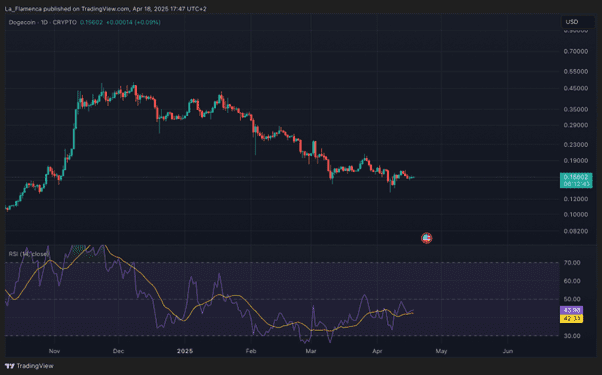This screenshot has height=375, width=602.
Task: Click the 60.00 RSI axis label
Action: point(572,281)
